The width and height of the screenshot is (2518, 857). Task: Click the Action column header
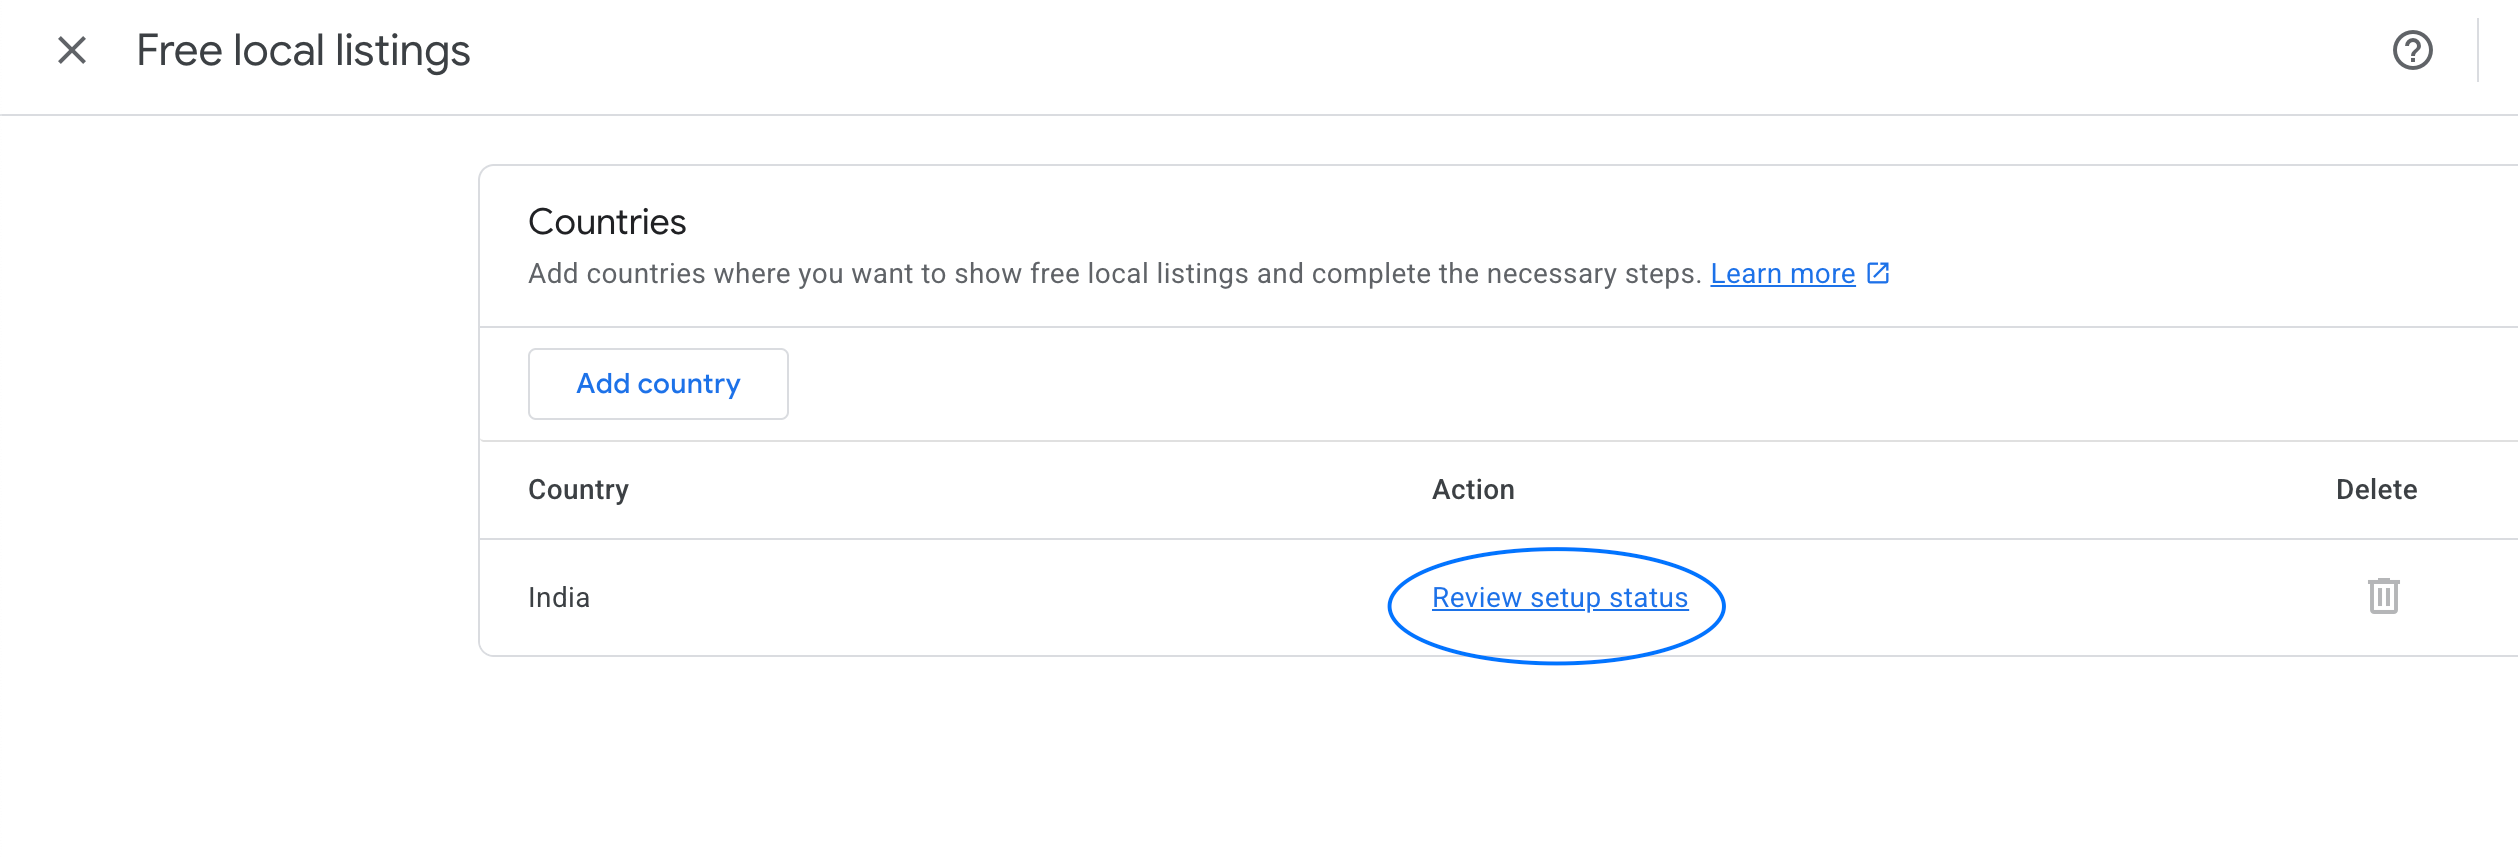[x=1472, y=490]
